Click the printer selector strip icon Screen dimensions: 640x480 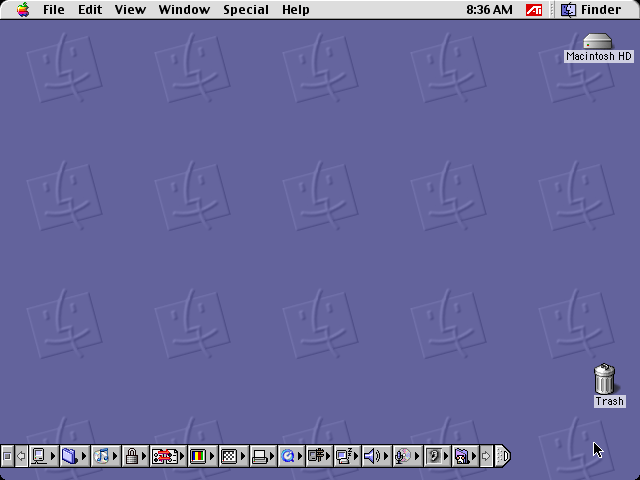tap(259, 456)
